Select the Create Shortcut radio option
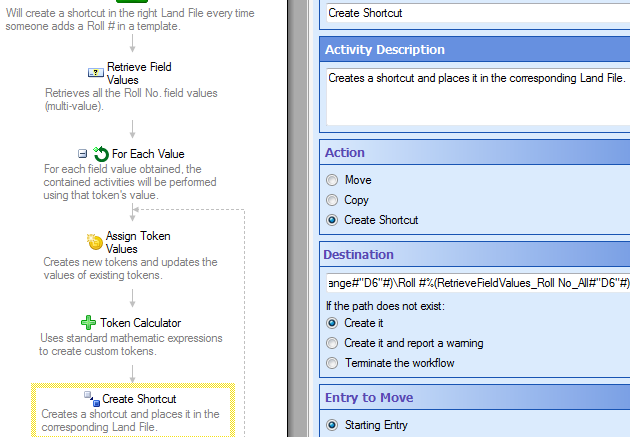 click(x=332, y=220)
